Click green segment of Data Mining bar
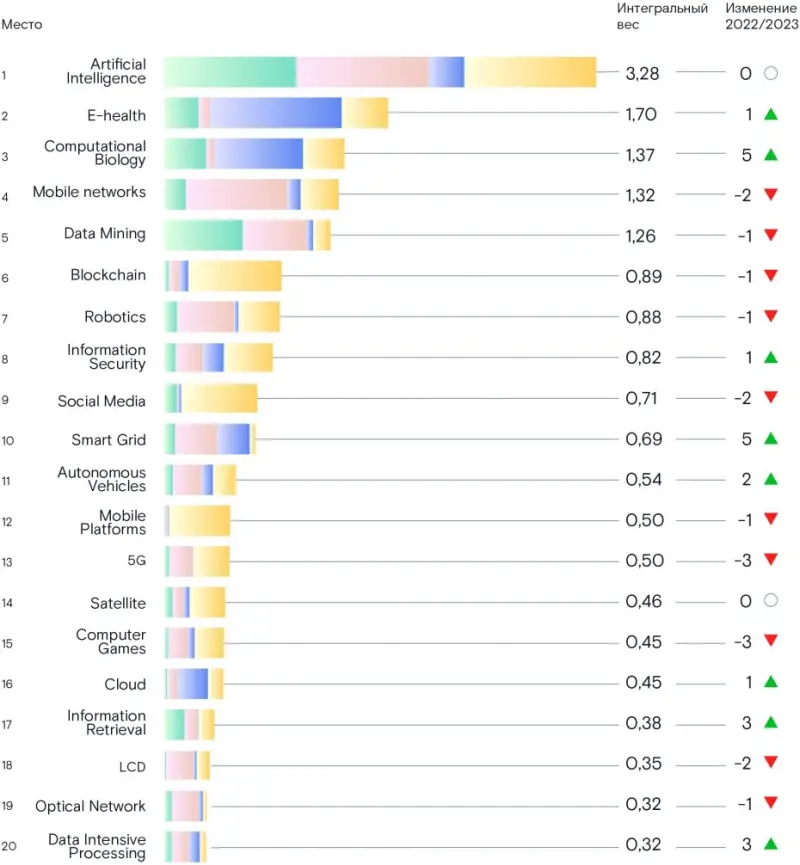This screenshot has width=800, height=865. coord(204,235)
